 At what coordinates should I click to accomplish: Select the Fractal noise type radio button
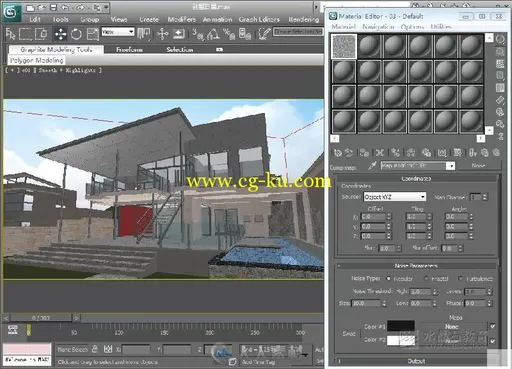[426, 278]
